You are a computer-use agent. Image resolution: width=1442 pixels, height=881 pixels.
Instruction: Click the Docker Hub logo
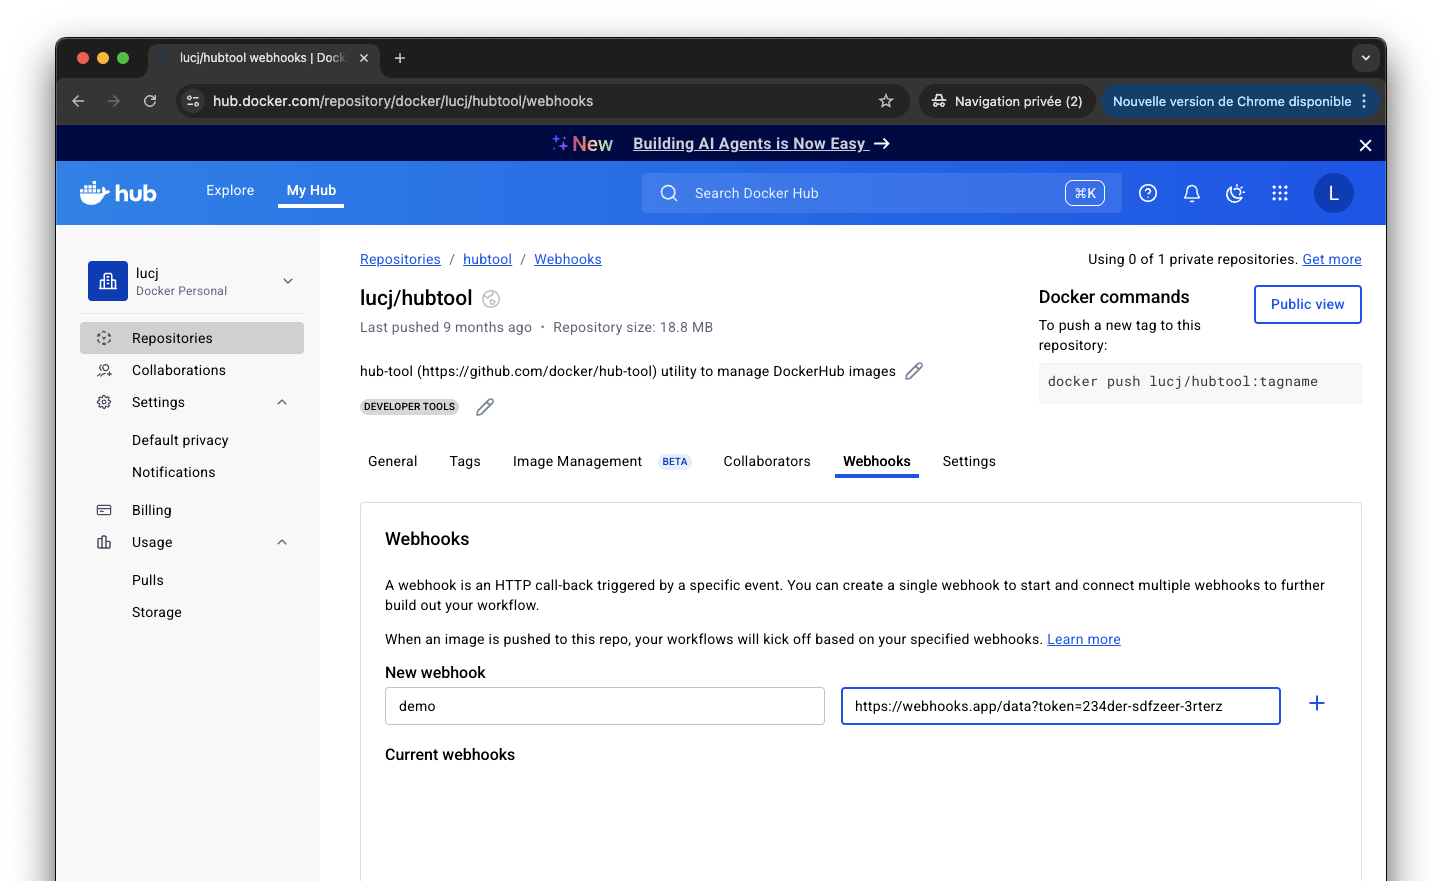click(118, 193)
